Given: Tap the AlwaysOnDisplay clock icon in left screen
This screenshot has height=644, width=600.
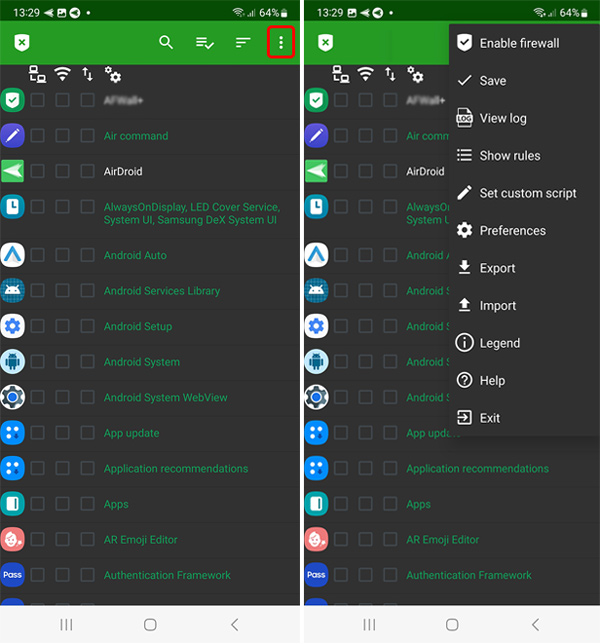Looking at the screenshot, I should click(x=13, y=207).
